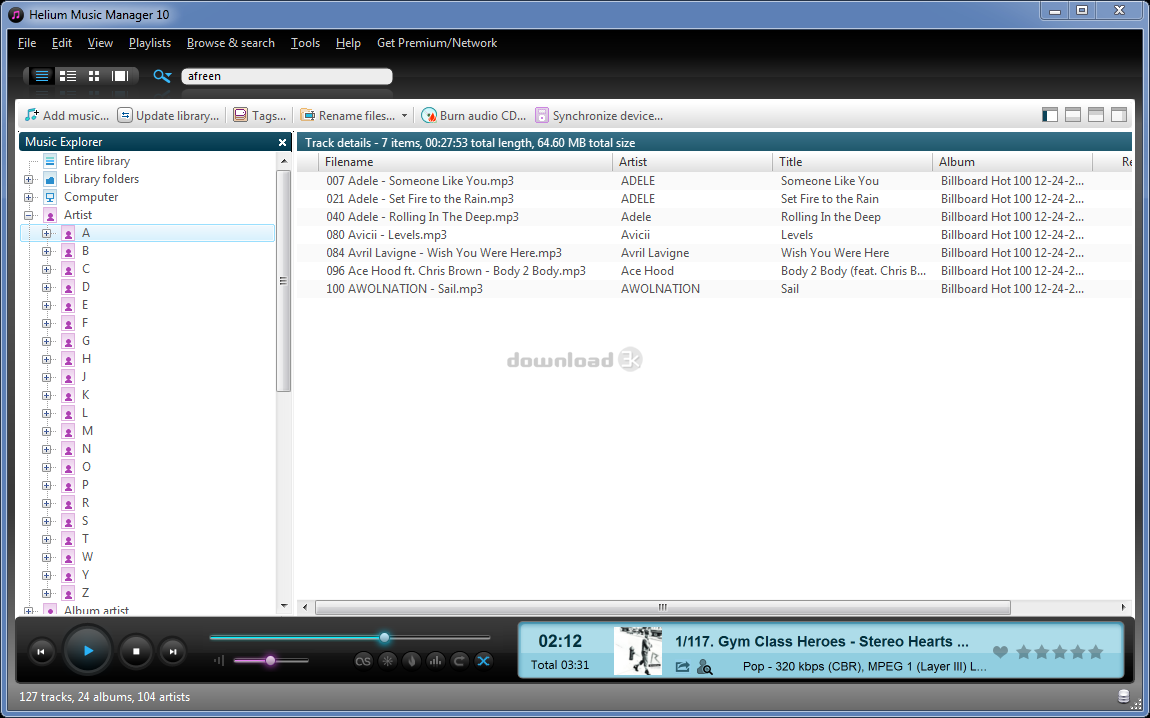Open the Tools menu
The image size is (1150, 718).
pyautogui.click(x=305, y=43)
